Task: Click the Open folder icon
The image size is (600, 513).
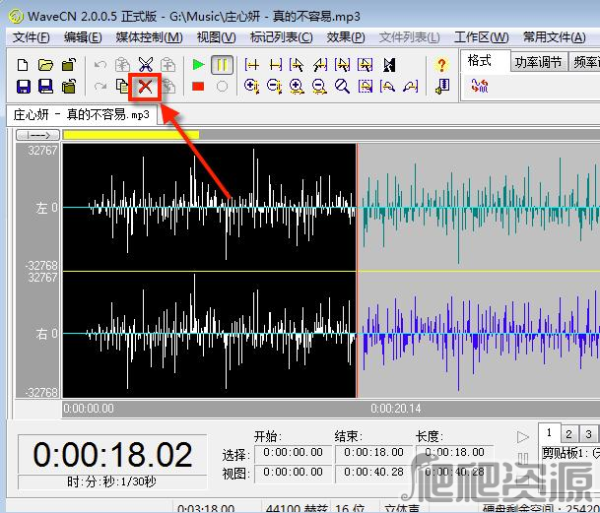Action: tap(45, 65)
